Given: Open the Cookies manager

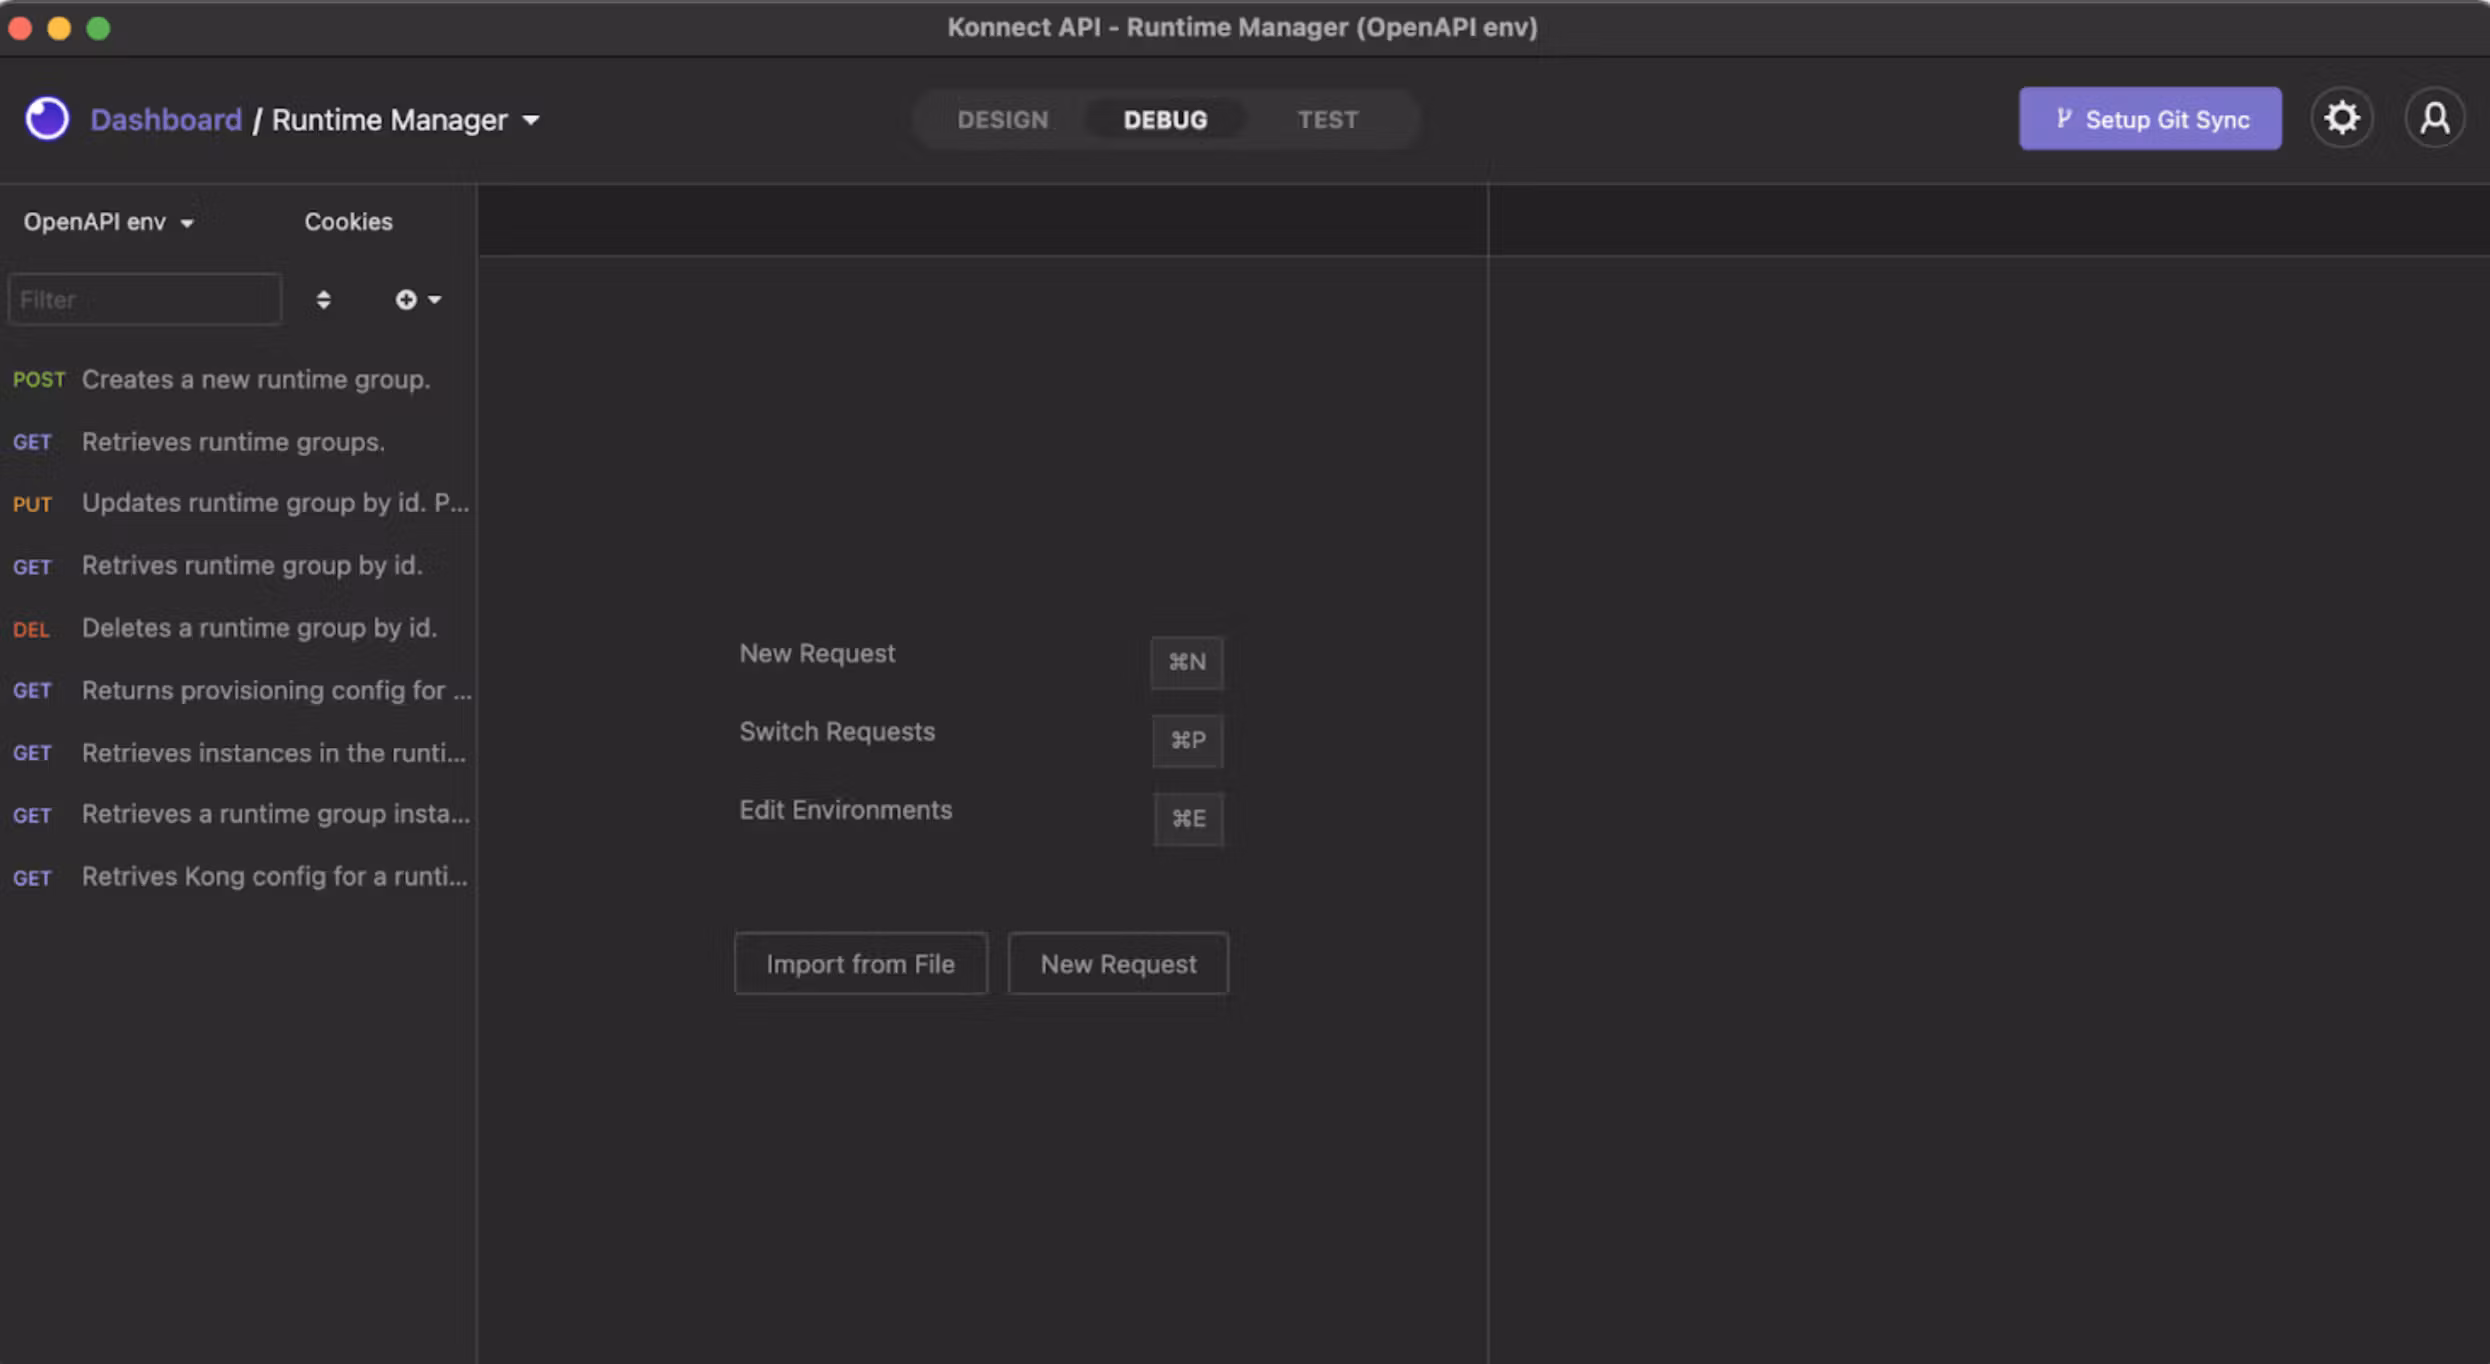Looking at the screenshot, I should pos(348,222).
